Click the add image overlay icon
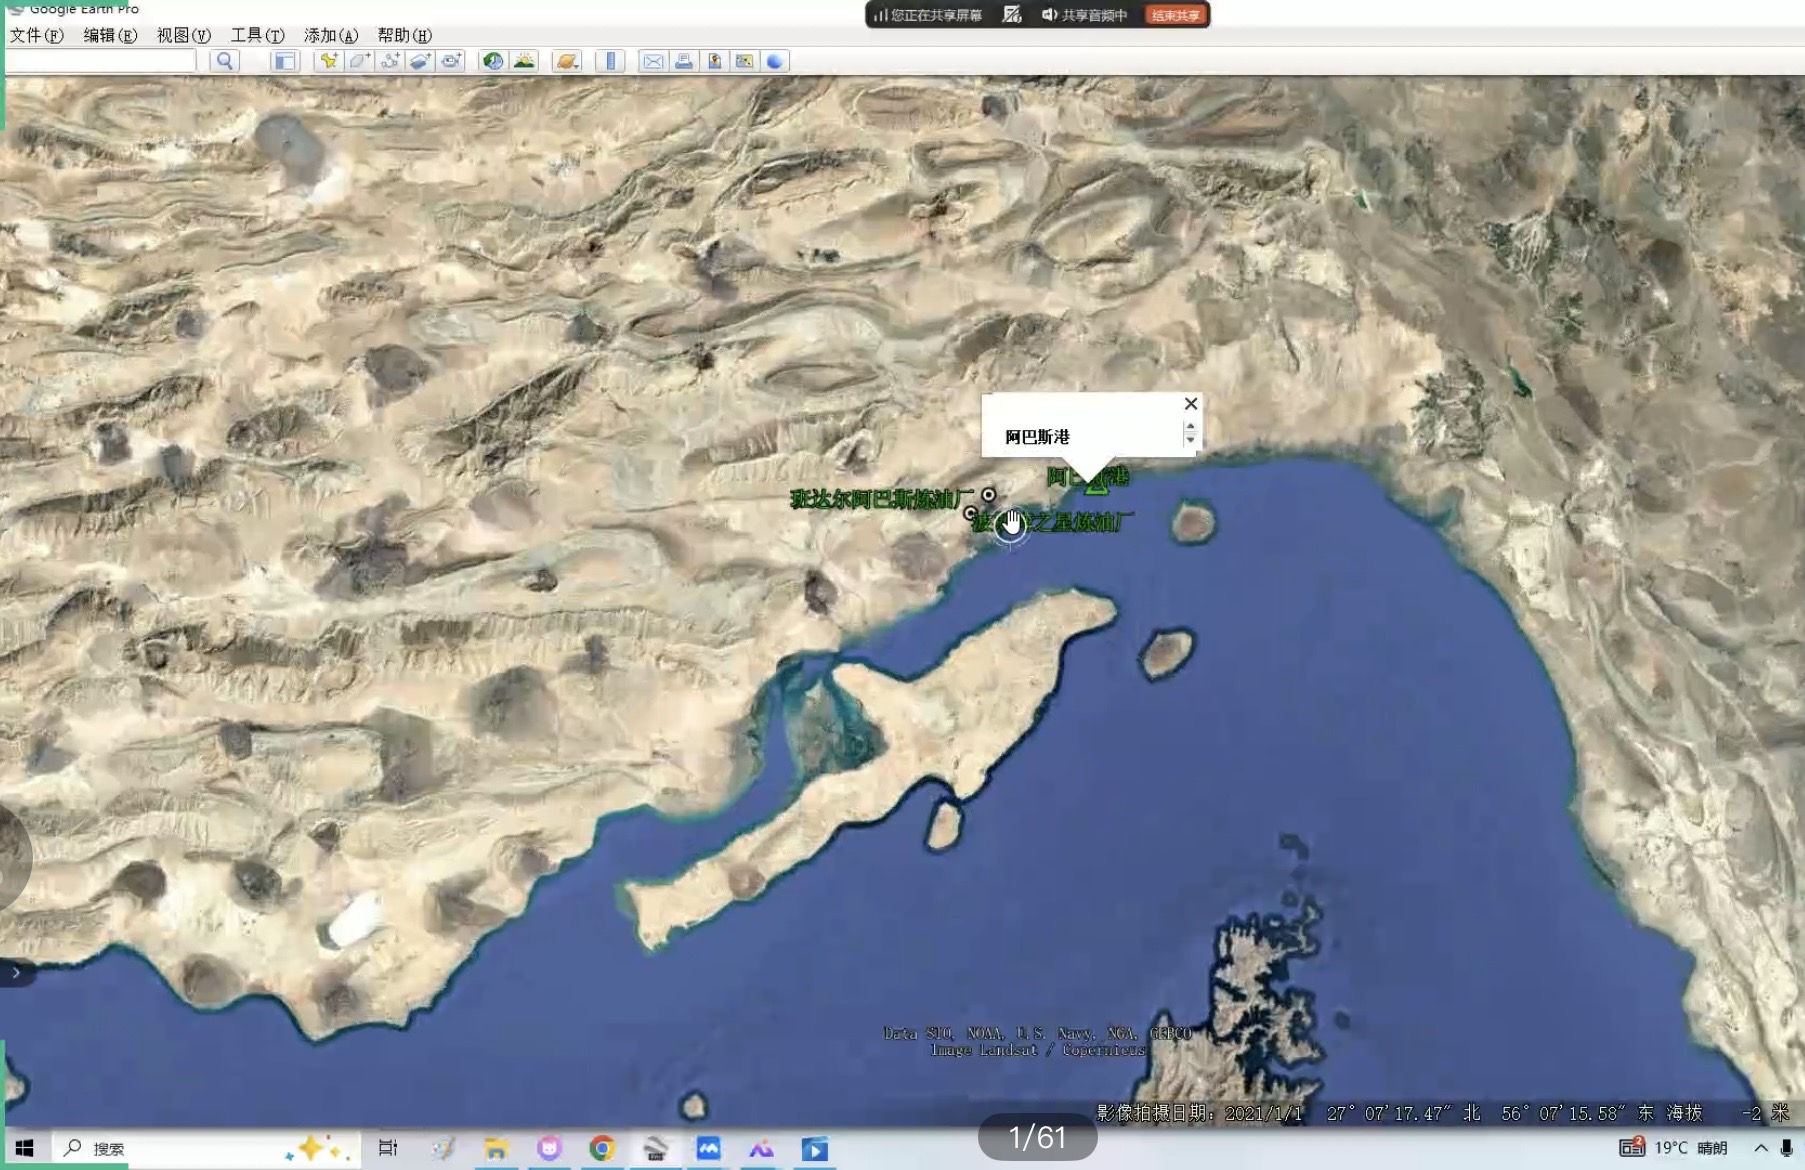This screenshot has width=1805, height=1170. (420, 61)
